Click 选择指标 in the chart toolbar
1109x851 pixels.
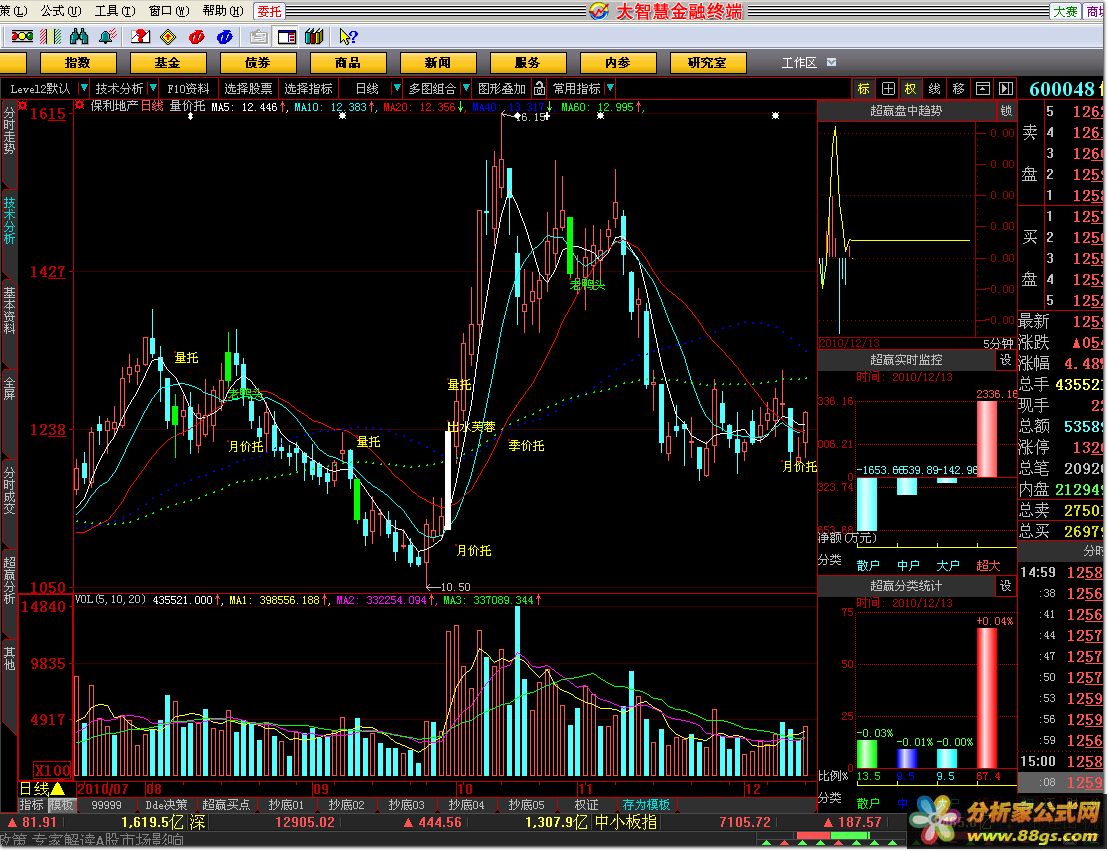point(308,88)
